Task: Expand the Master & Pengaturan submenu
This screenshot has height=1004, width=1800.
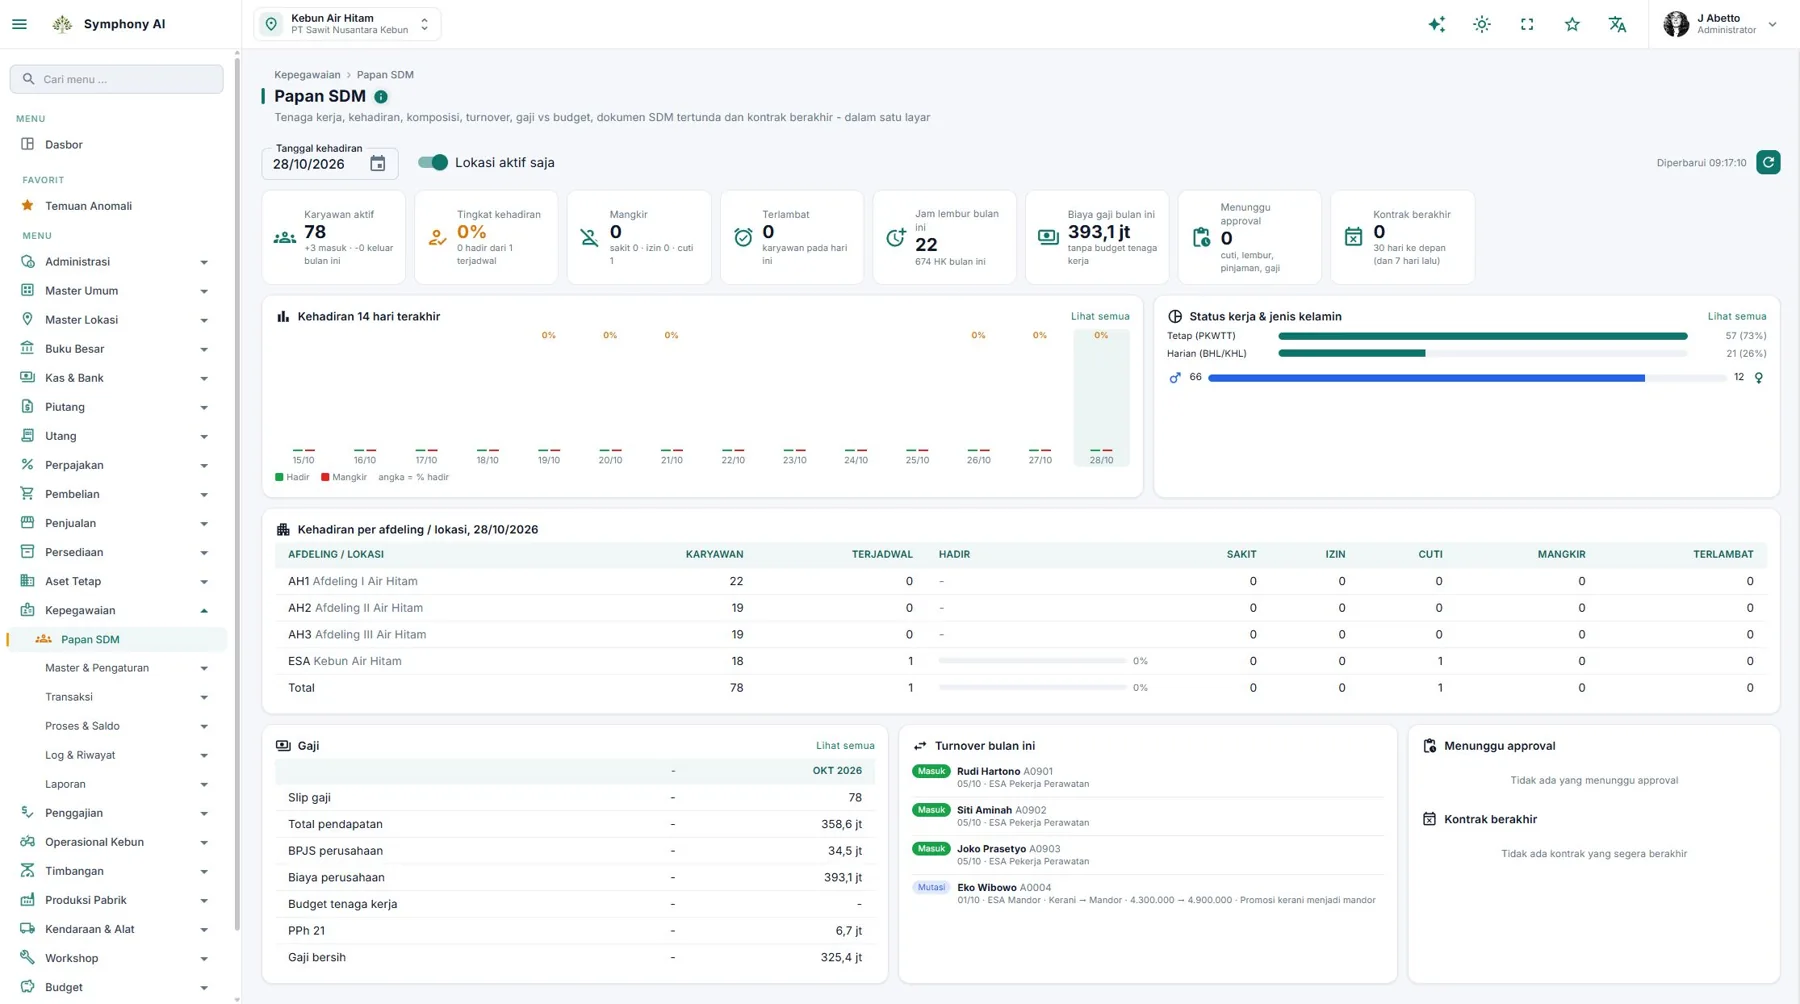Action: [126, 668]
